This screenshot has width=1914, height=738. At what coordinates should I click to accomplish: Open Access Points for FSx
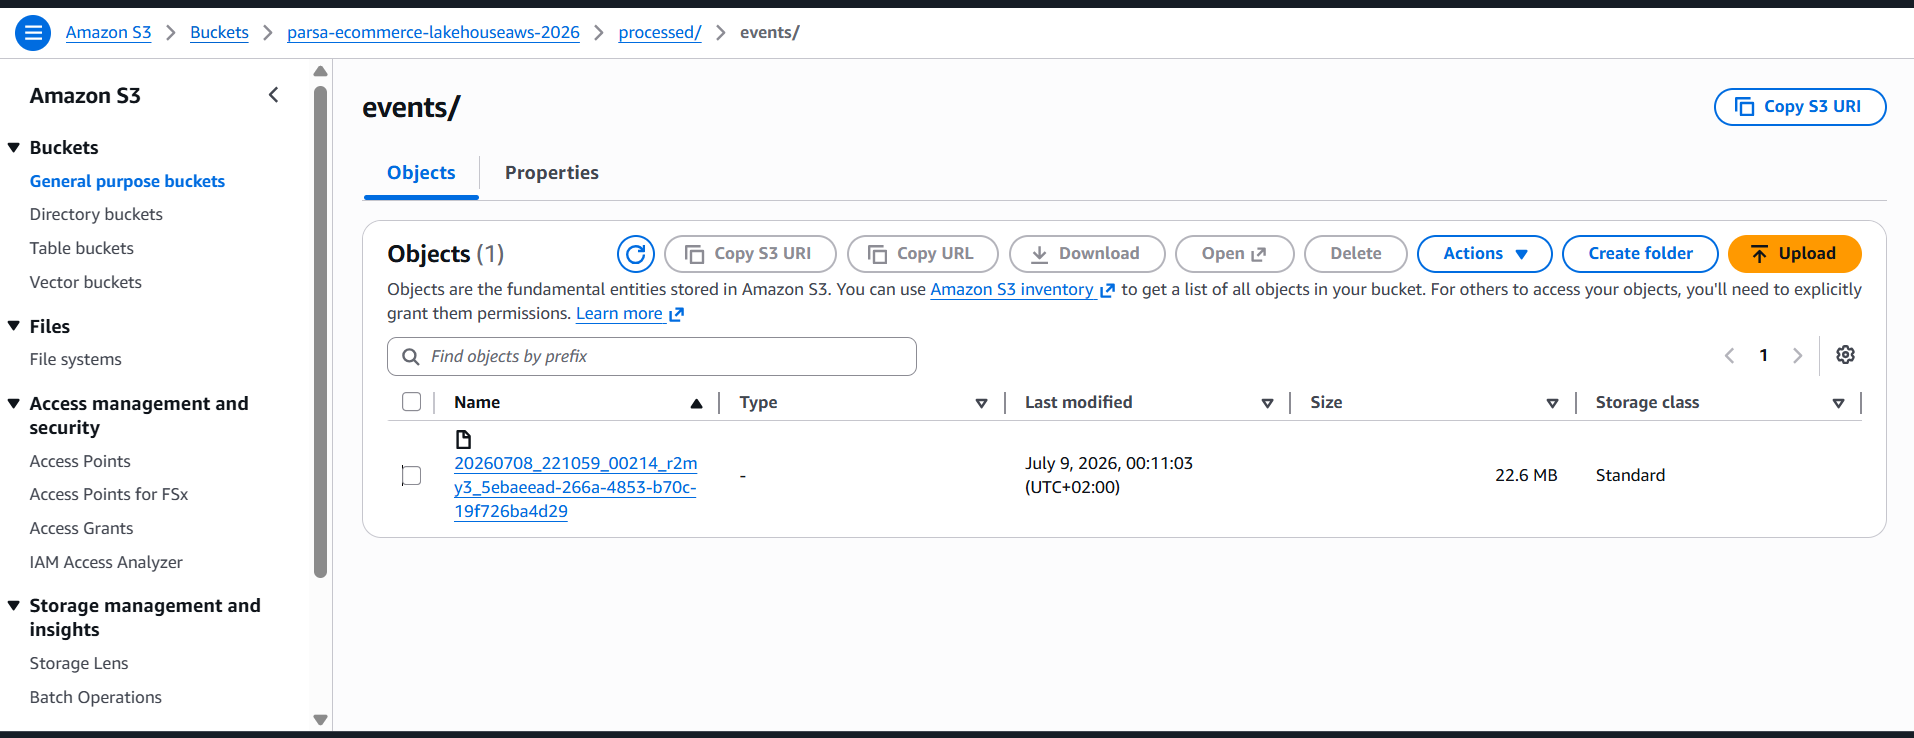point(108,494)
